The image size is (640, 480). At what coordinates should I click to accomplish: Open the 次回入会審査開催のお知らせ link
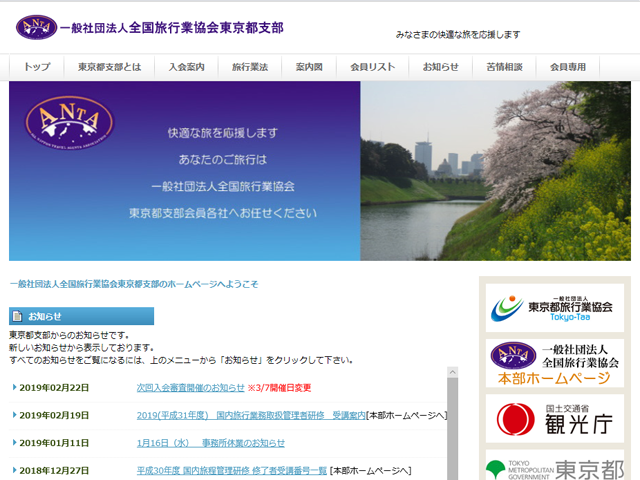tap(190, 388)
